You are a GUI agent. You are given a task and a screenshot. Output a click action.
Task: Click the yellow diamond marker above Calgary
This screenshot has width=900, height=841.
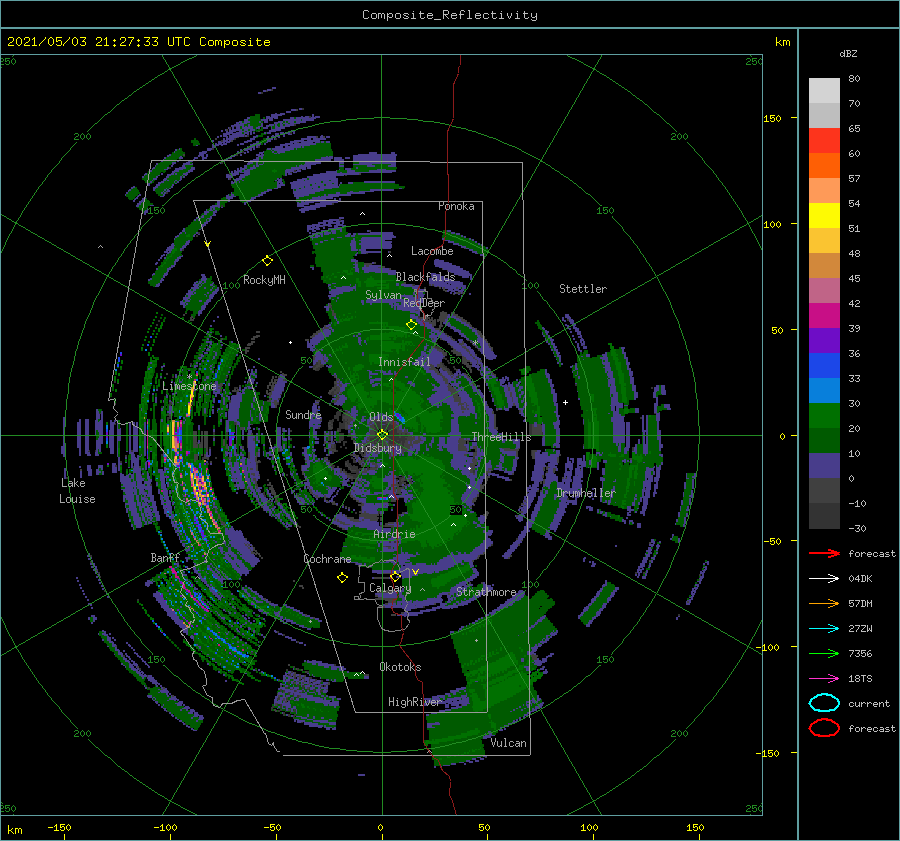pyautogui.click(x=395, y=576)
